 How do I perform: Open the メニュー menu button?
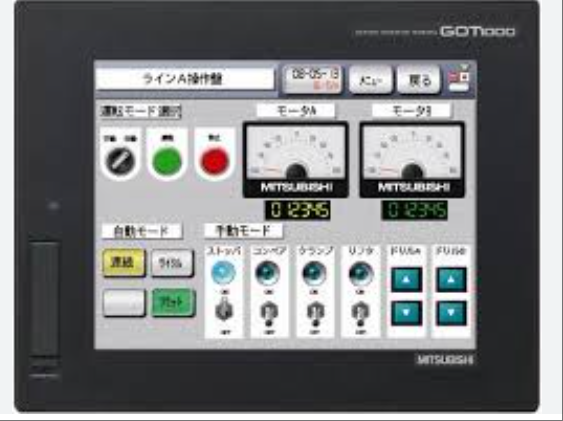(x=370, y=80)
